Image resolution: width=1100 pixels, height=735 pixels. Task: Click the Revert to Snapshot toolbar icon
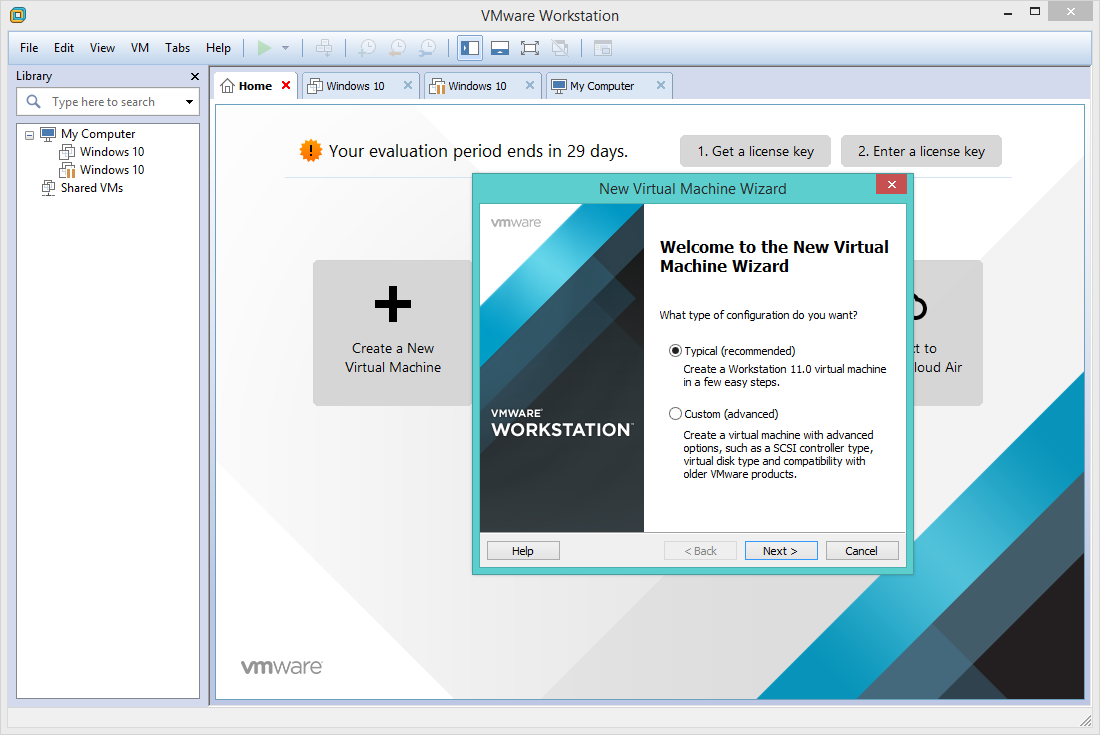[397, 48]
